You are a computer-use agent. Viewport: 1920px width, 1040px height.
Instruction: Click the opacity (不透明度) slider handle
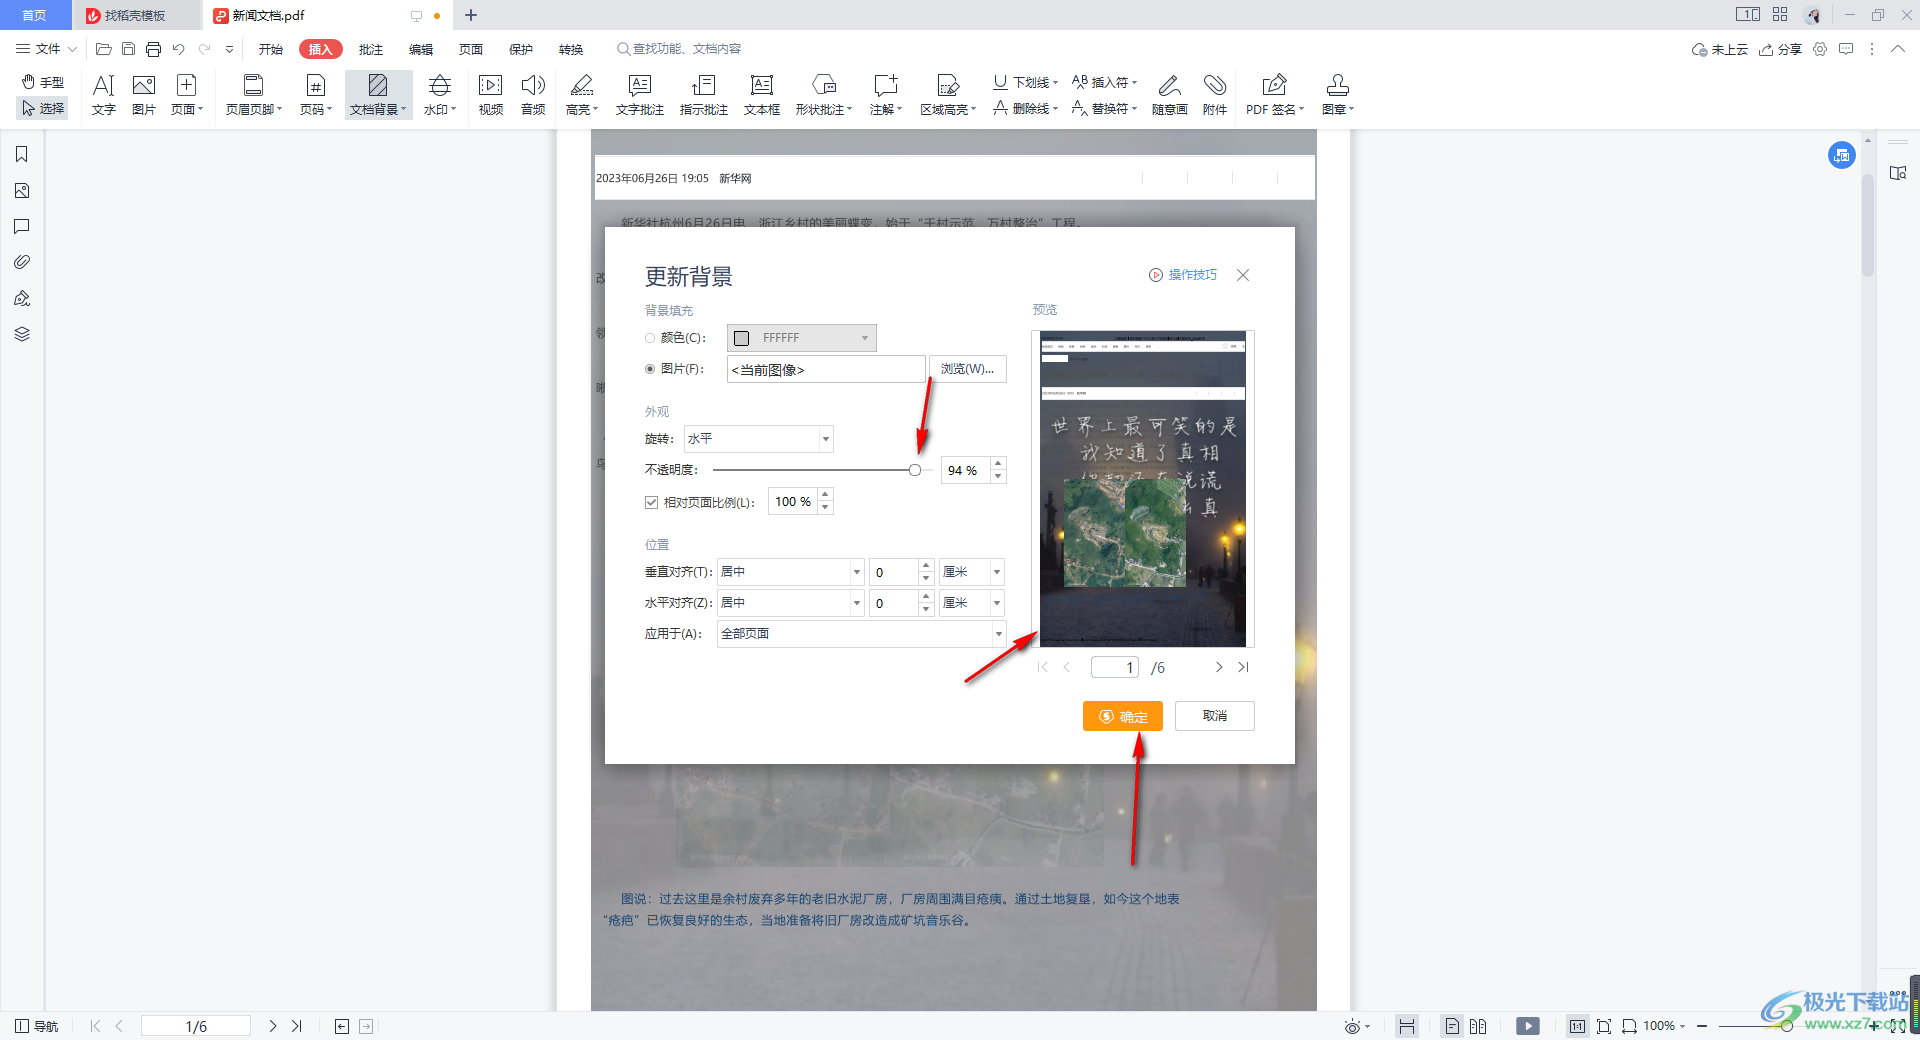coord(915,470)
